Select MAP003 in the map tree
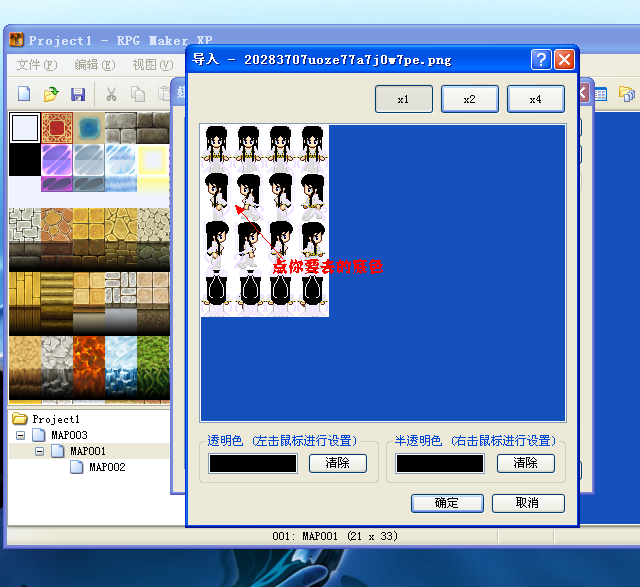640x587 pixels. click(69, 435)
